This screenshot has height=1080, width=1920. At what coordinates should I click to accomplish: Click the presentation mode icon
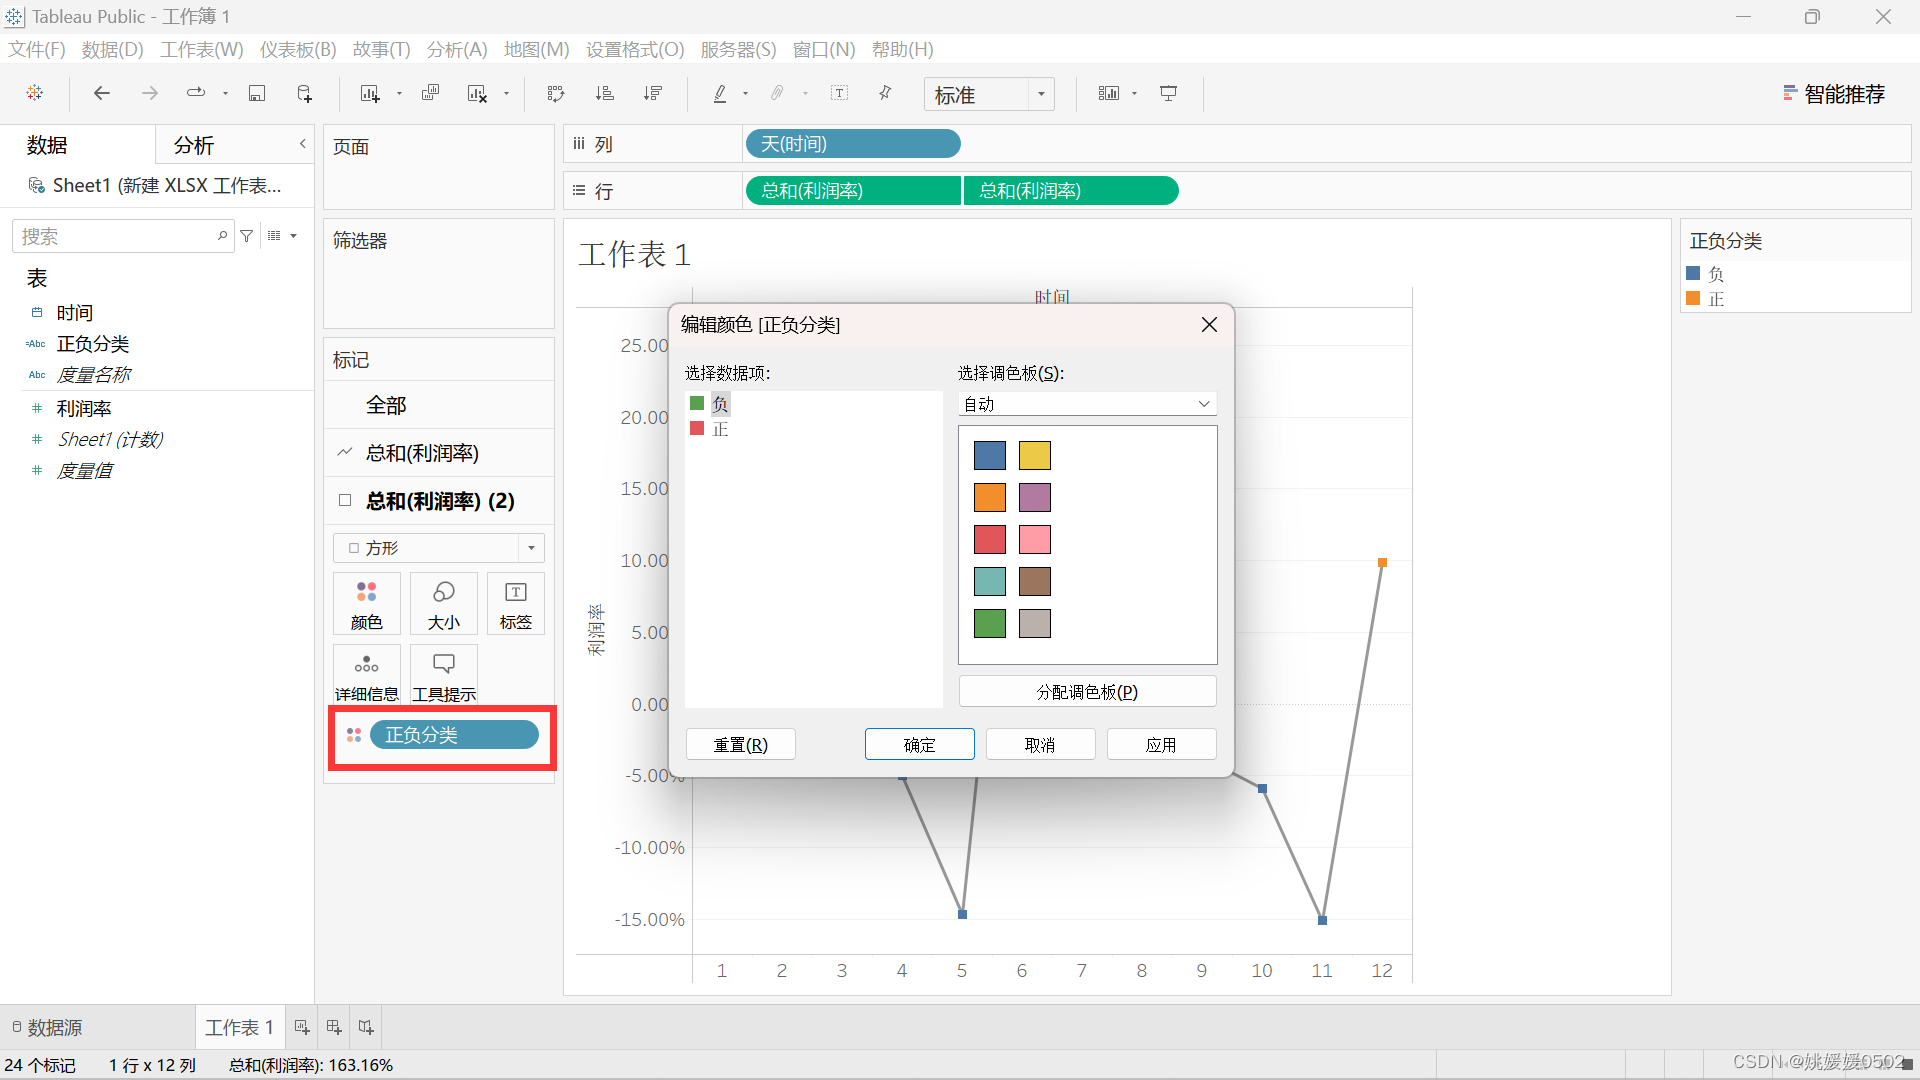(1168, 93)
